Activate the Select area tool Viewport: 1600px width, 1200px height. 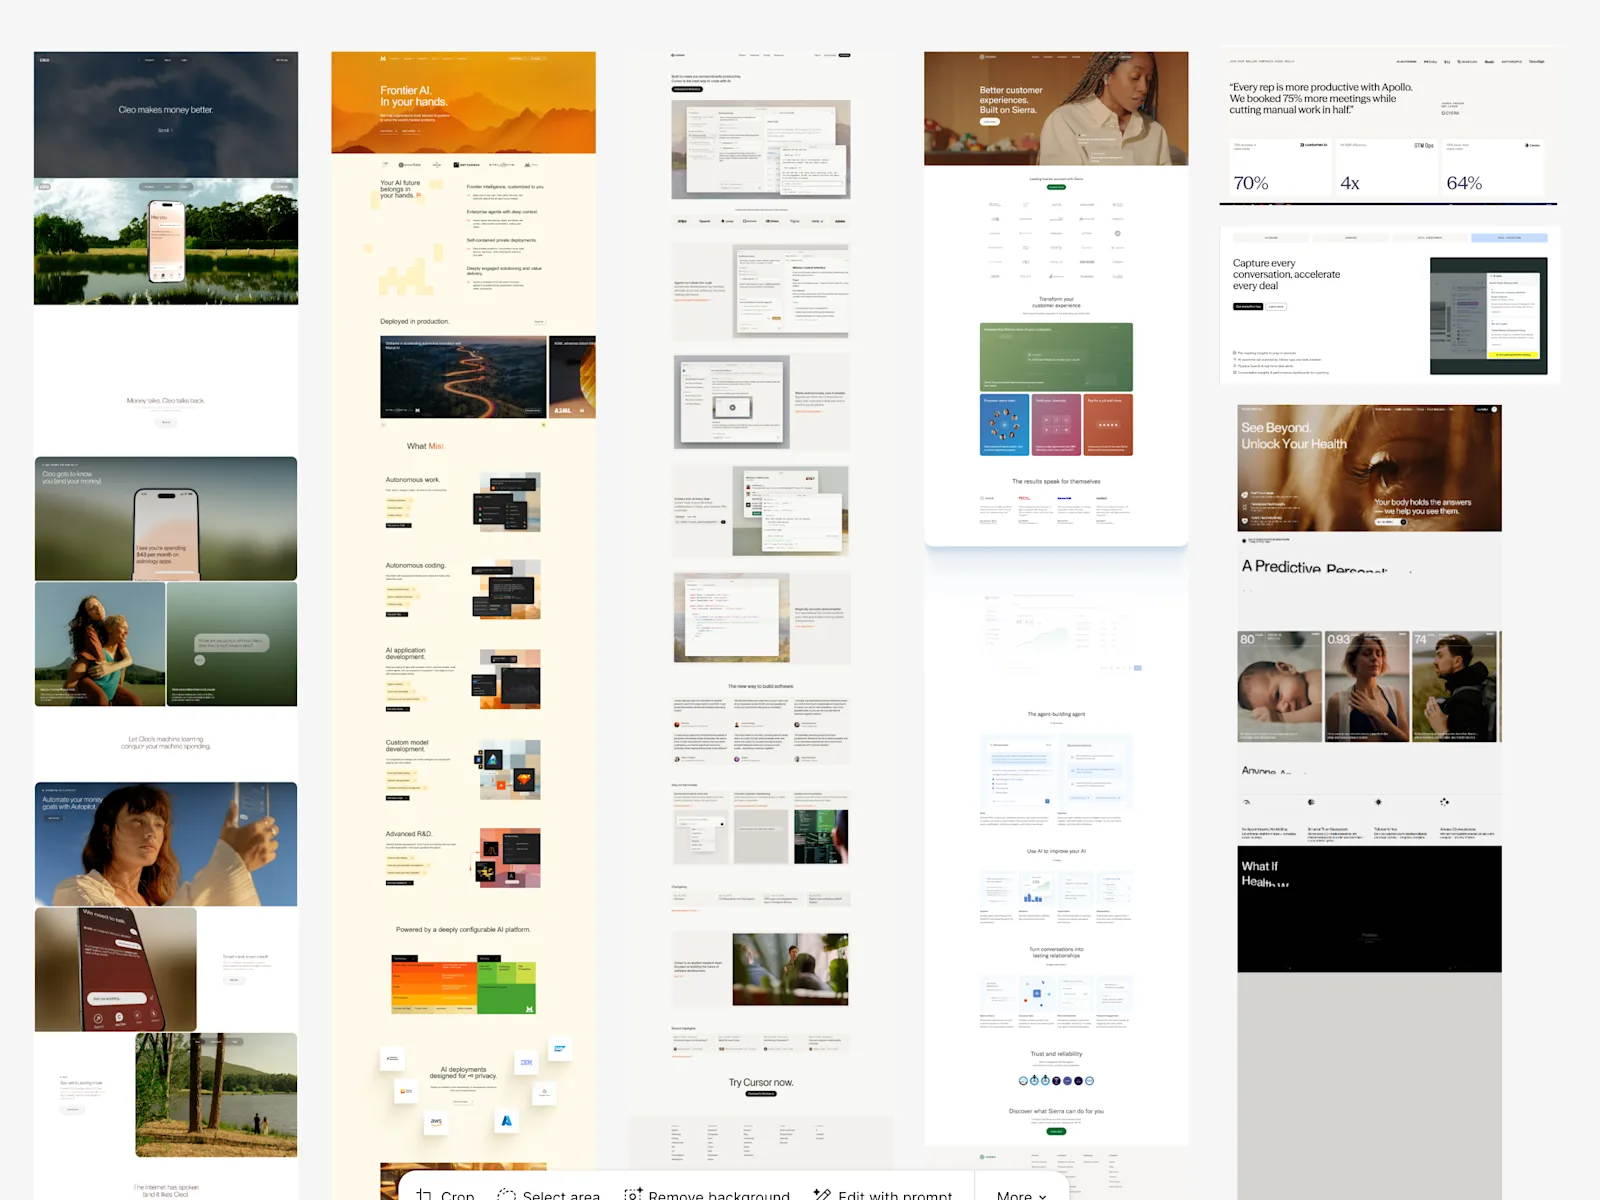549,1195
